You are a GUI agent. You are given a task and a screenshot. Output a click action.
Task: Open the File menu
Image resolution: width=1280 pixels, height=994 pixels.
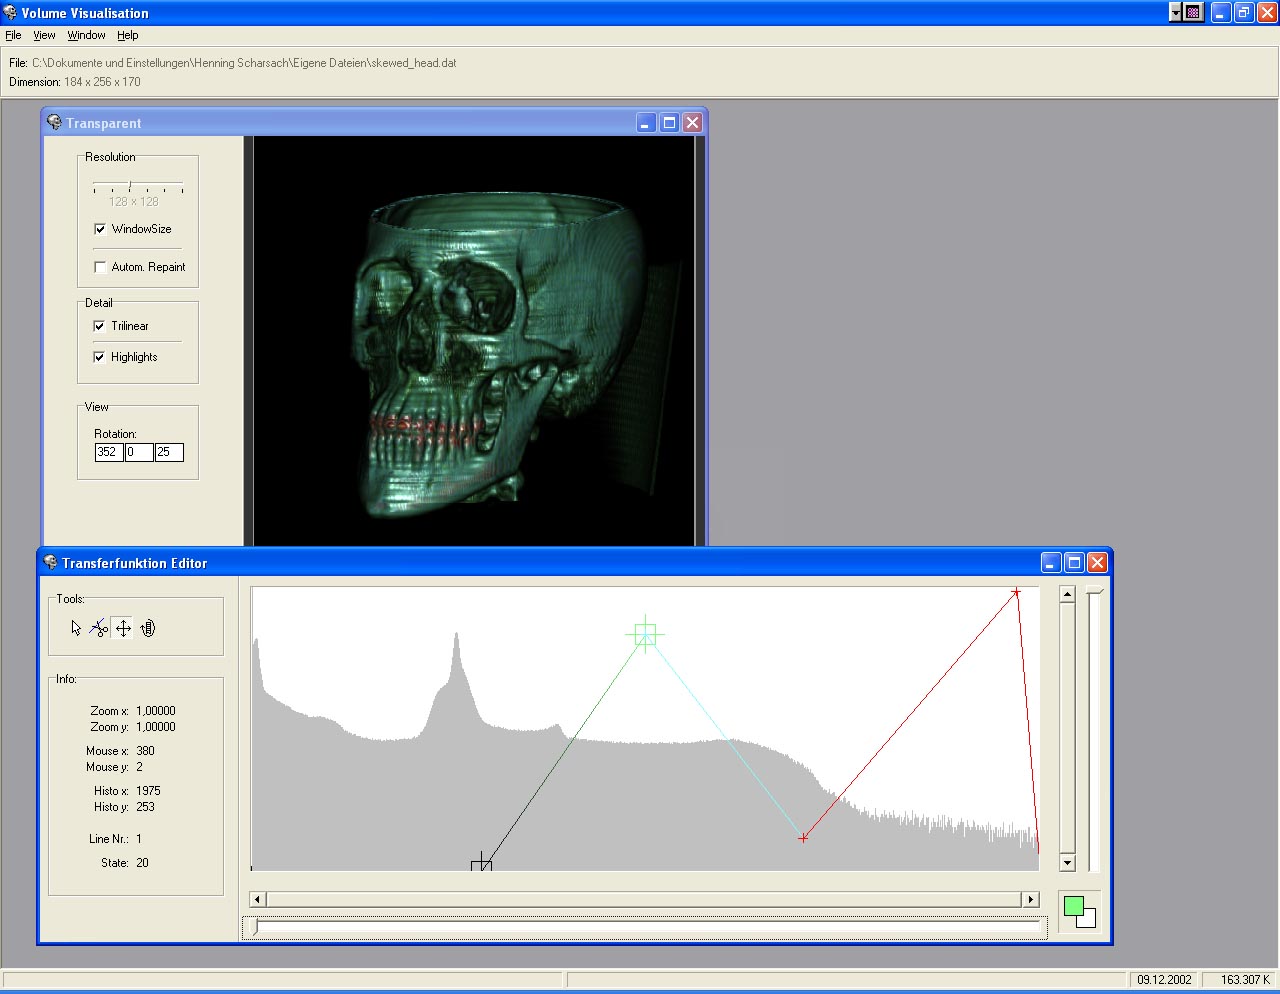pyautogui.click(x=13, y=35)
